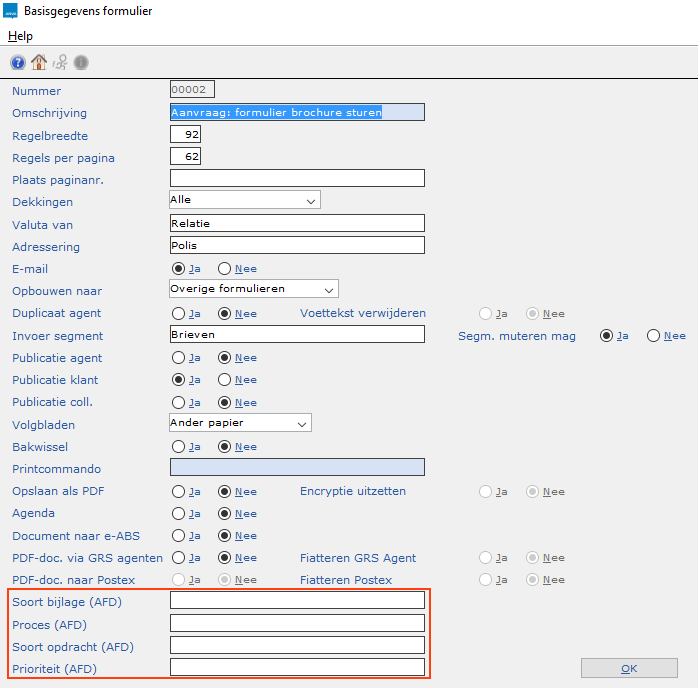
Task: Select Nee for Publicatie coll.
Action: [224, 403]
